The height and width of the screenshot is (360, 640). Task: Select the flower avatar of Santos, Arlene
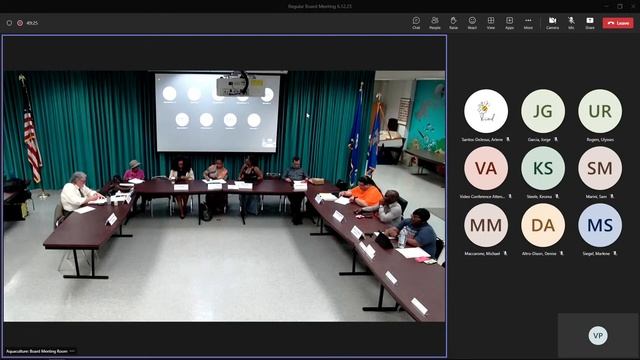(486, 111)
